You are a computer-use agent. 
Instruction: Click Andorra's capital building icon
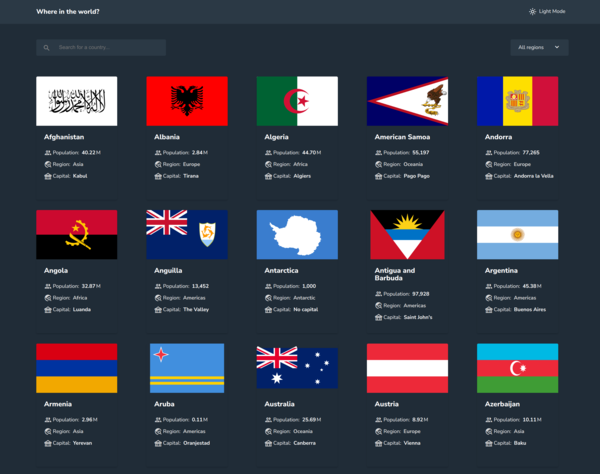coord(489,176)
